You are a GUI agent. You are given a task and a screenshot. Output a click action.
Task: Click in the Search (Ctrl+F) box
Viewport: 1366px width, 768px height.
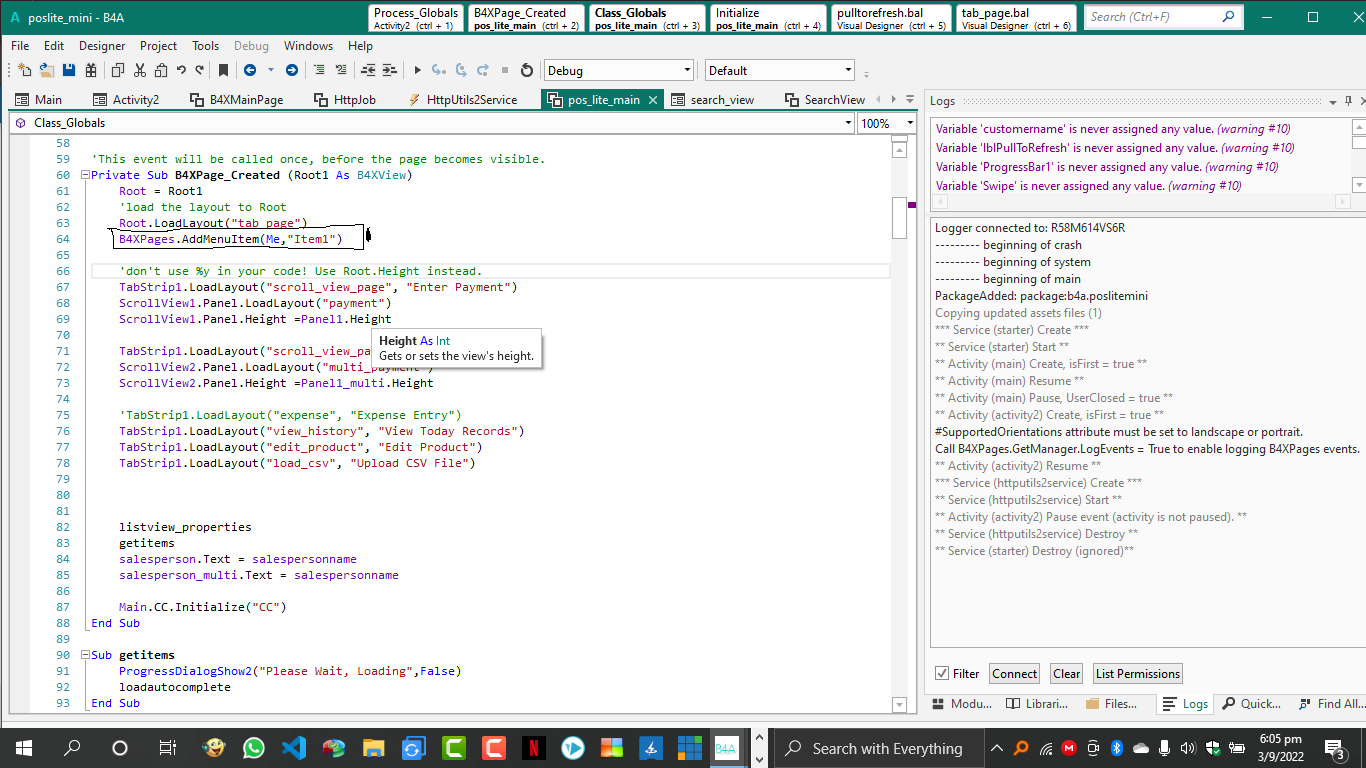1152,17
